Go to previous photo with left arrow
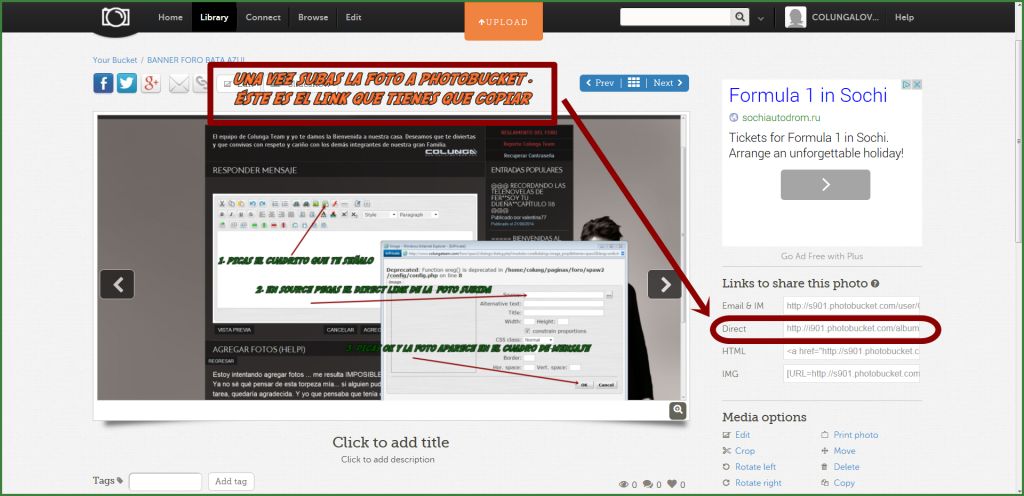The height and width of the screenshot is (496, 1024). tap(117, 284)
